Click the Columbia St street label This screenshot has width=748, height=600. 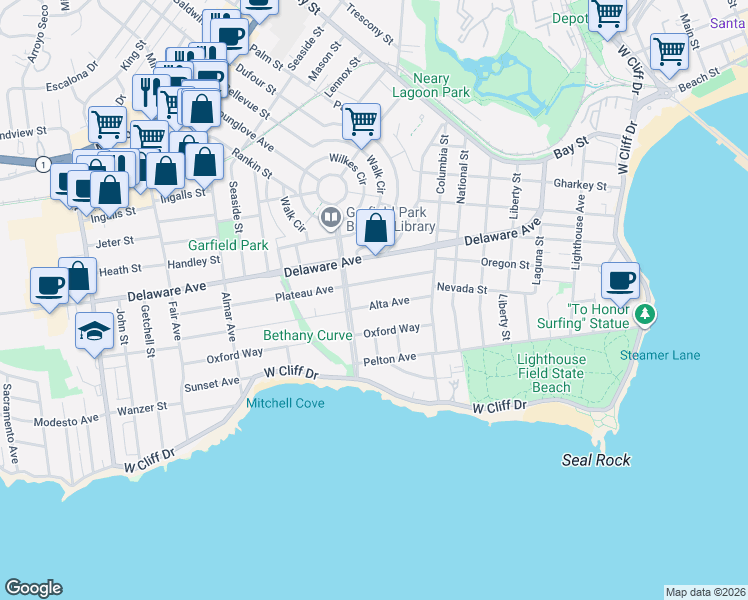click(x=442, y=164)
